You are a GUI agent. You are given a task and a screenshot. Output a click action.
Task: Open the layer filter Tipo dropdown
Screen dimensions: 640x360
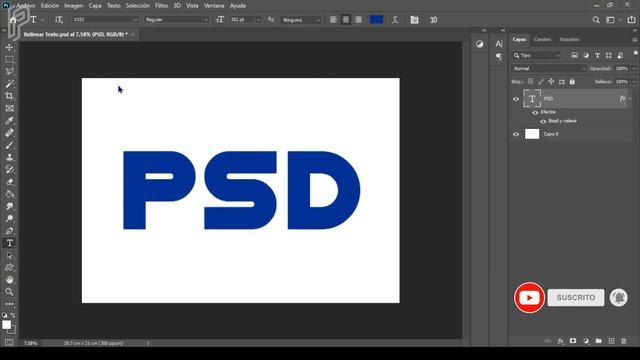coord(536,56)
